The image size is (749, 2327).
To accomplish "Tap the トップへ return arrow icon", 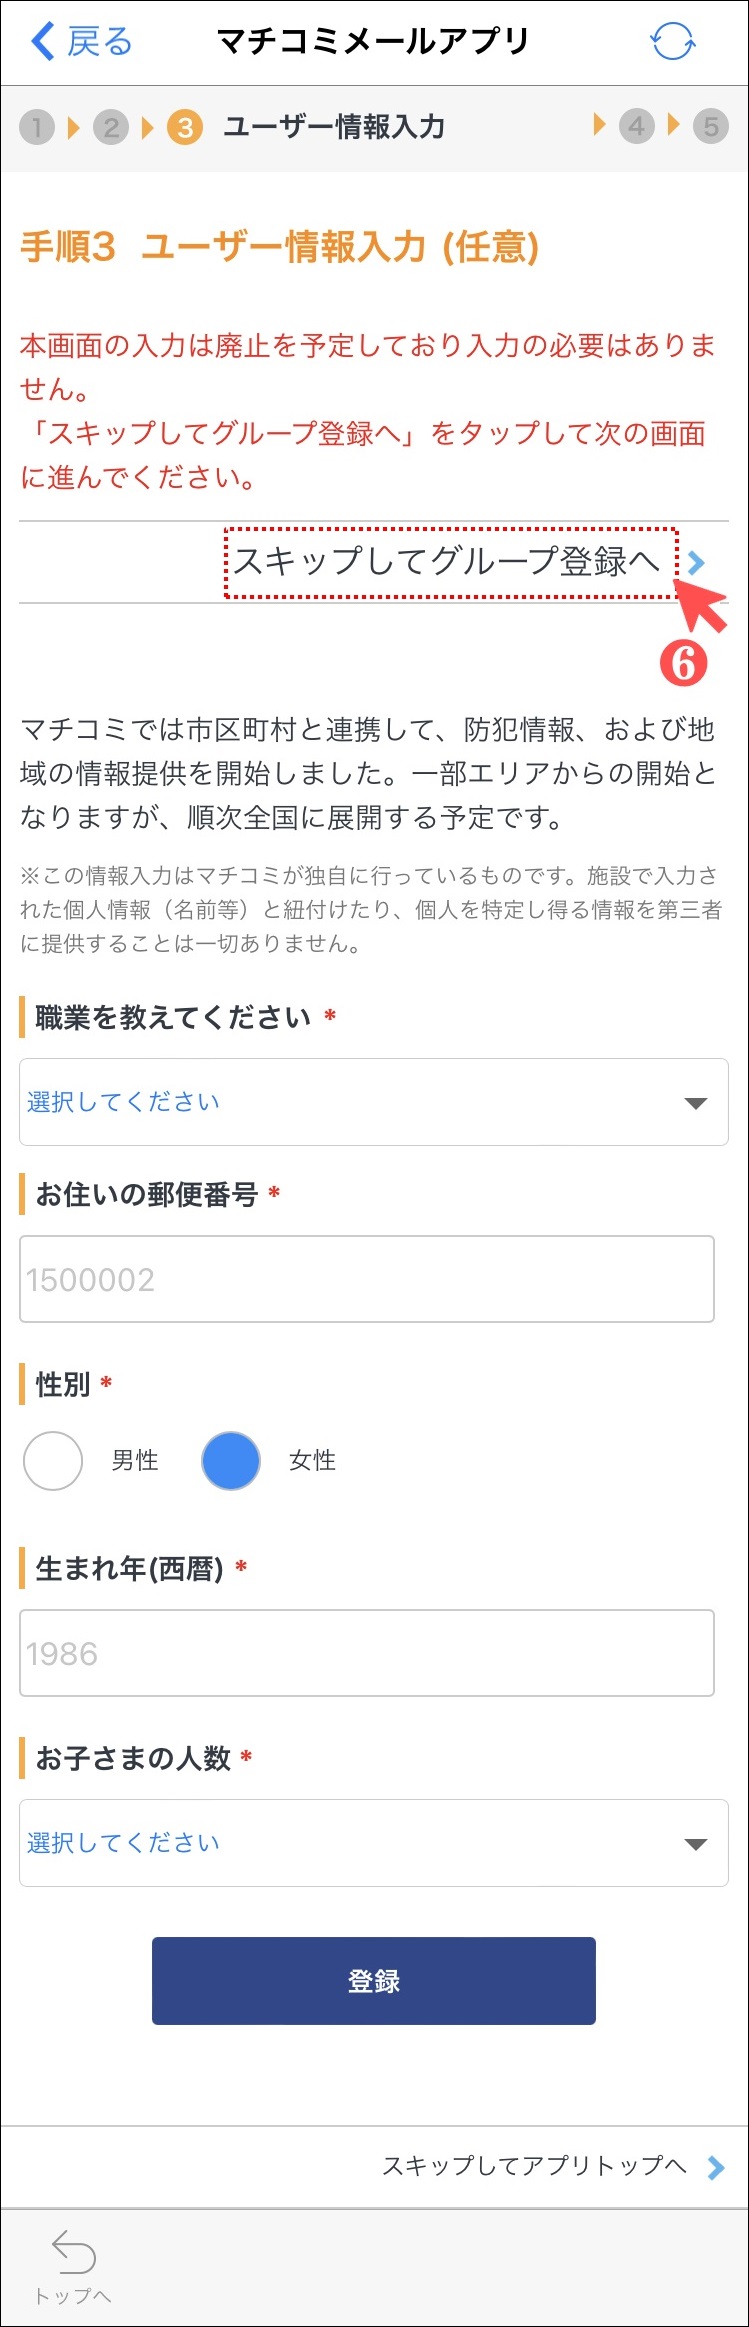I will tap(73, 2252).
